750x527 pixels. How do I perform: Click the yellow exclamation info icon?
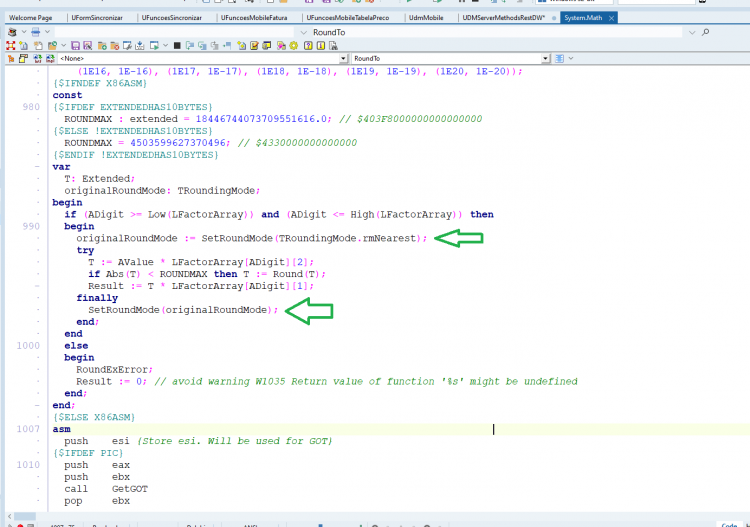pos(321,45)
